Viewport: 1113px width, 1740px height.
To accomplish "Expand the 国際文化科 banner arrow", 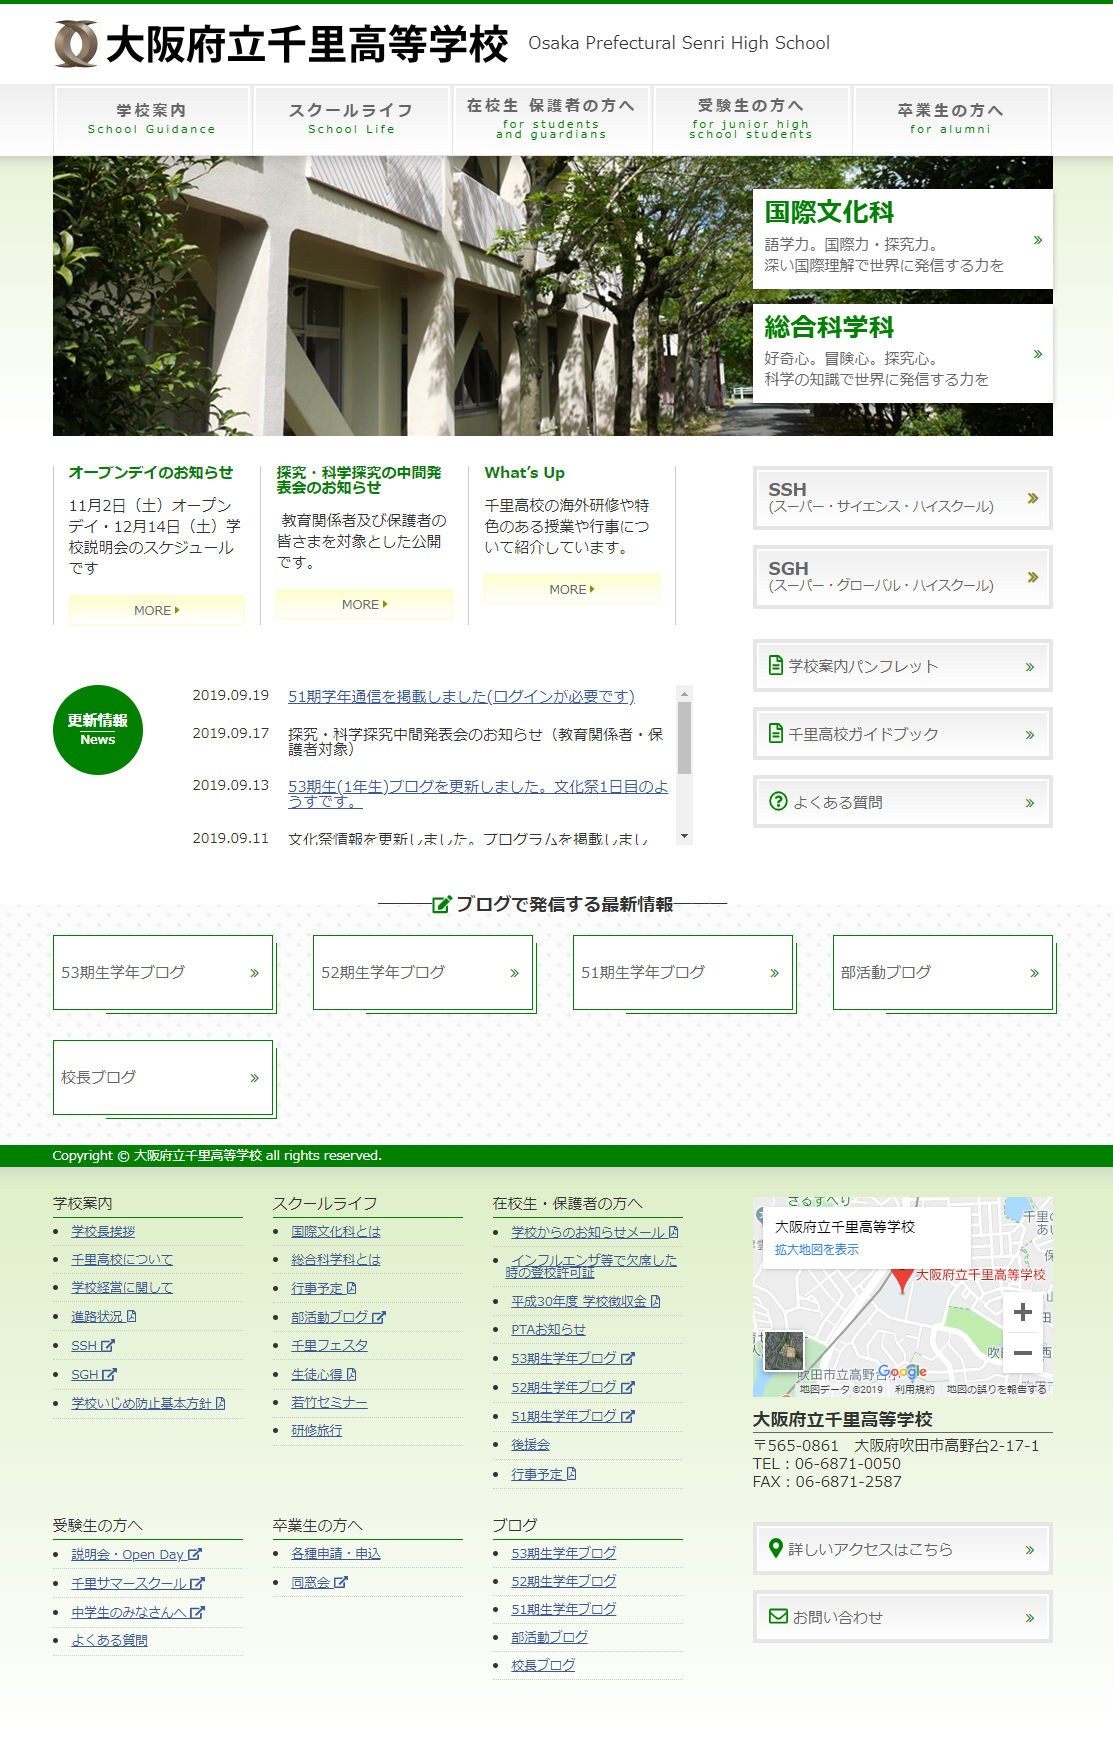I will (1037, 240).
